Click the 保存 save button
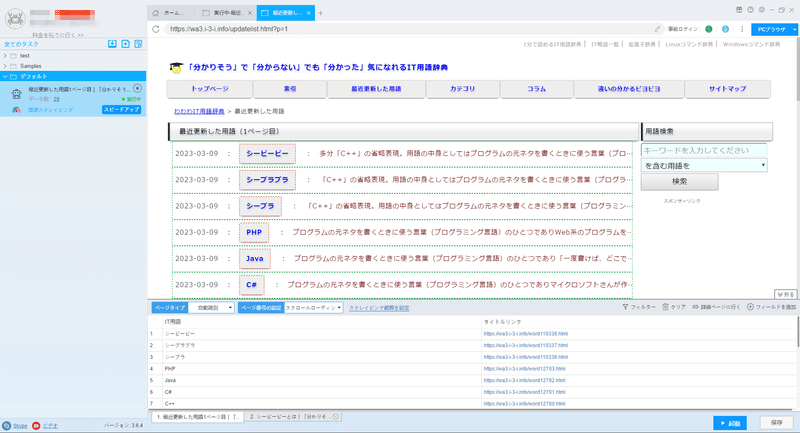Viewport: 800px width, 433px height. [777, 423]
